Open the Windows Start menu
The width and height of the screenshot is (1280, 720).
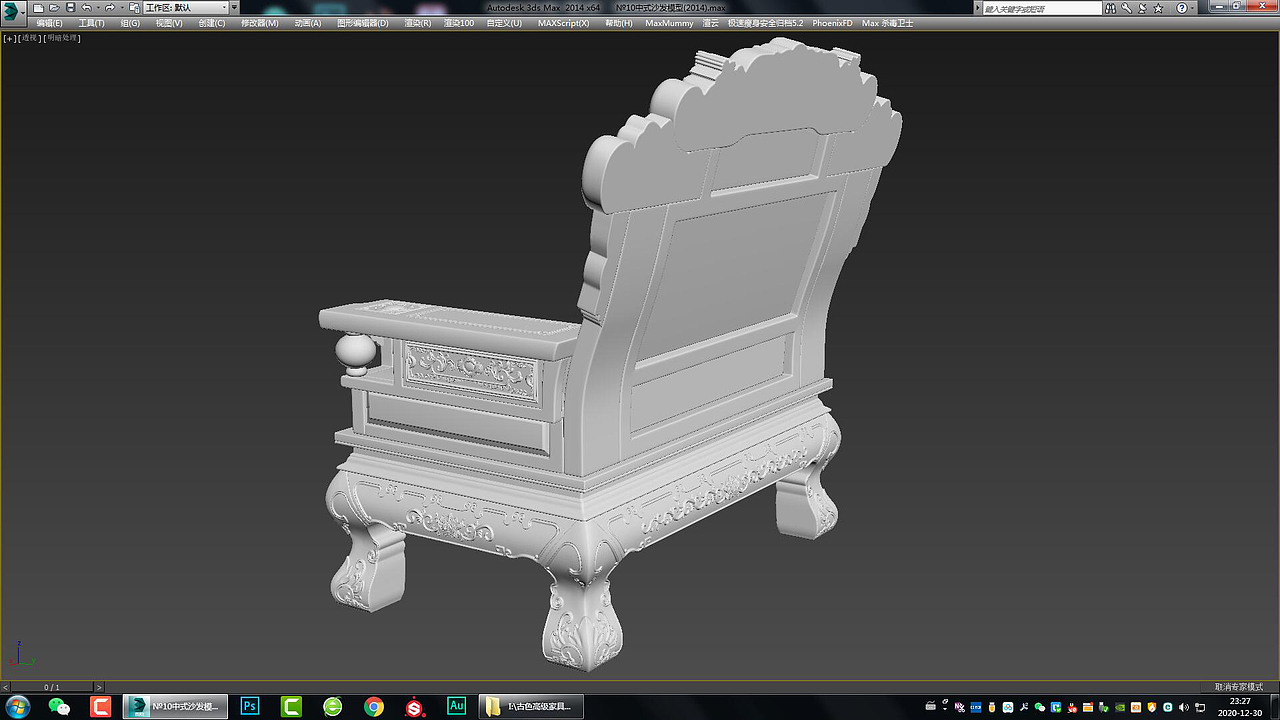[x=18, y=707]
